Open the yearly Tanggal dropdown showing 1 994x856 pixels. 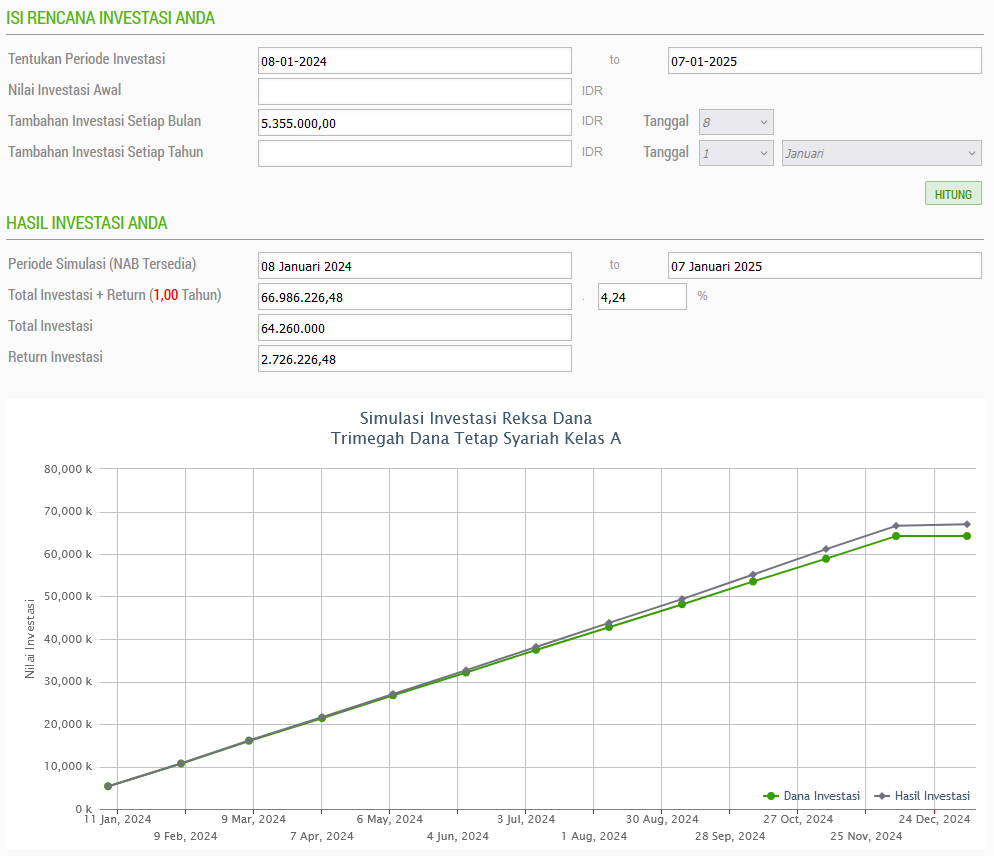736,153
